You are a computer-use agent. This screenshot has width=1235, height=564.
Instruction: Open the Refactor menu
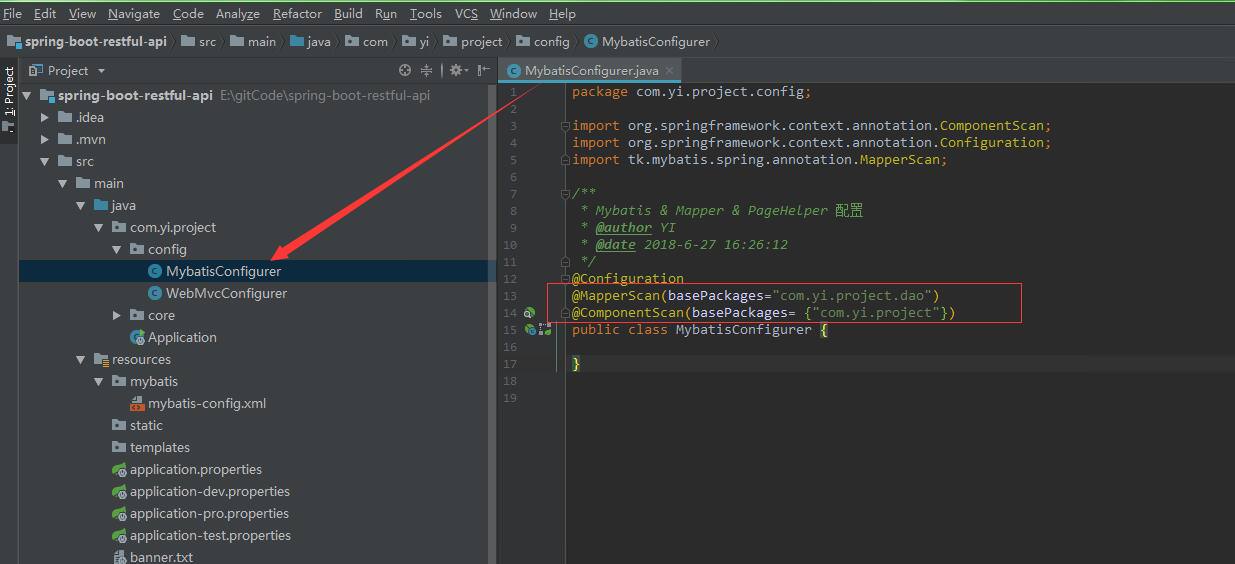click(x=297, y=13)
